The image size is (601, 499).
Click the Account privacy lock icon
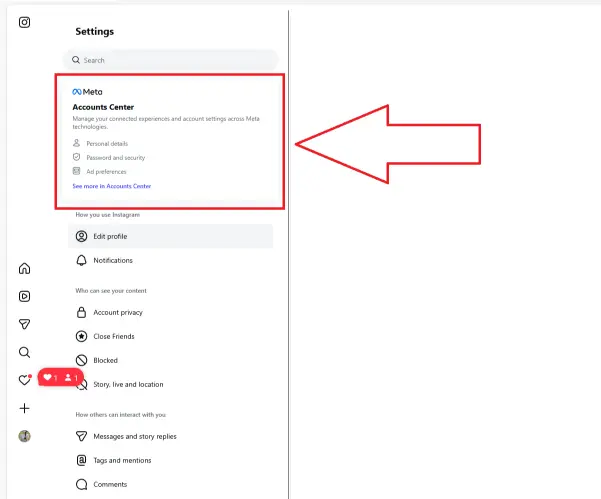point(81,312)
